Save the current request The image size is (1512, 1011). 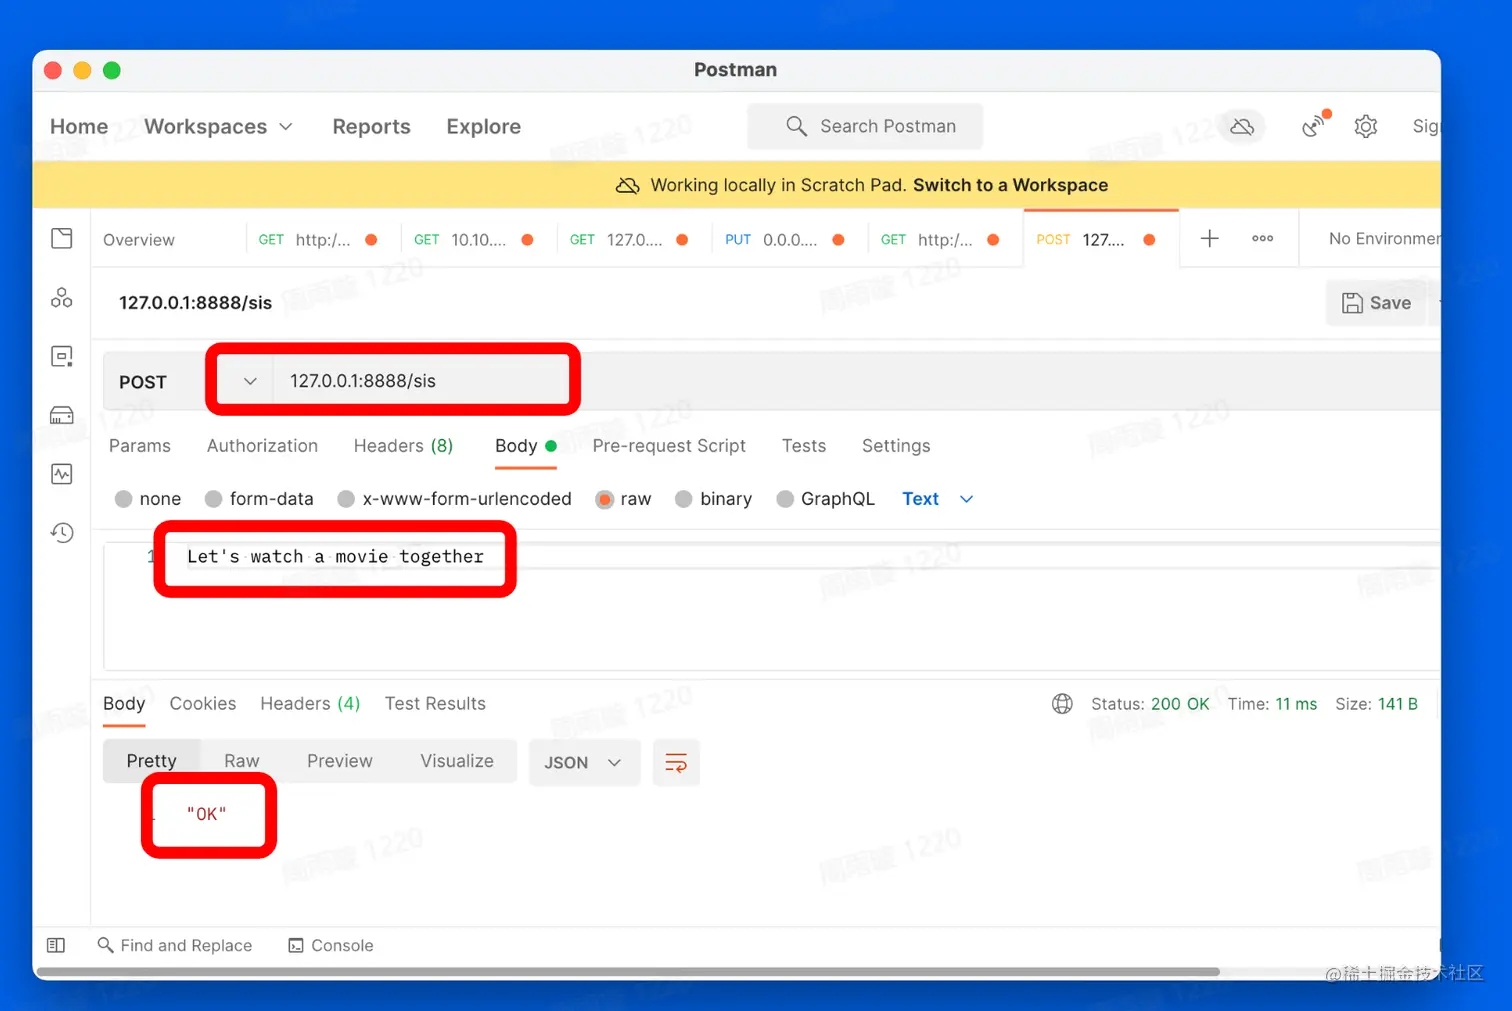pos(1376,303)
